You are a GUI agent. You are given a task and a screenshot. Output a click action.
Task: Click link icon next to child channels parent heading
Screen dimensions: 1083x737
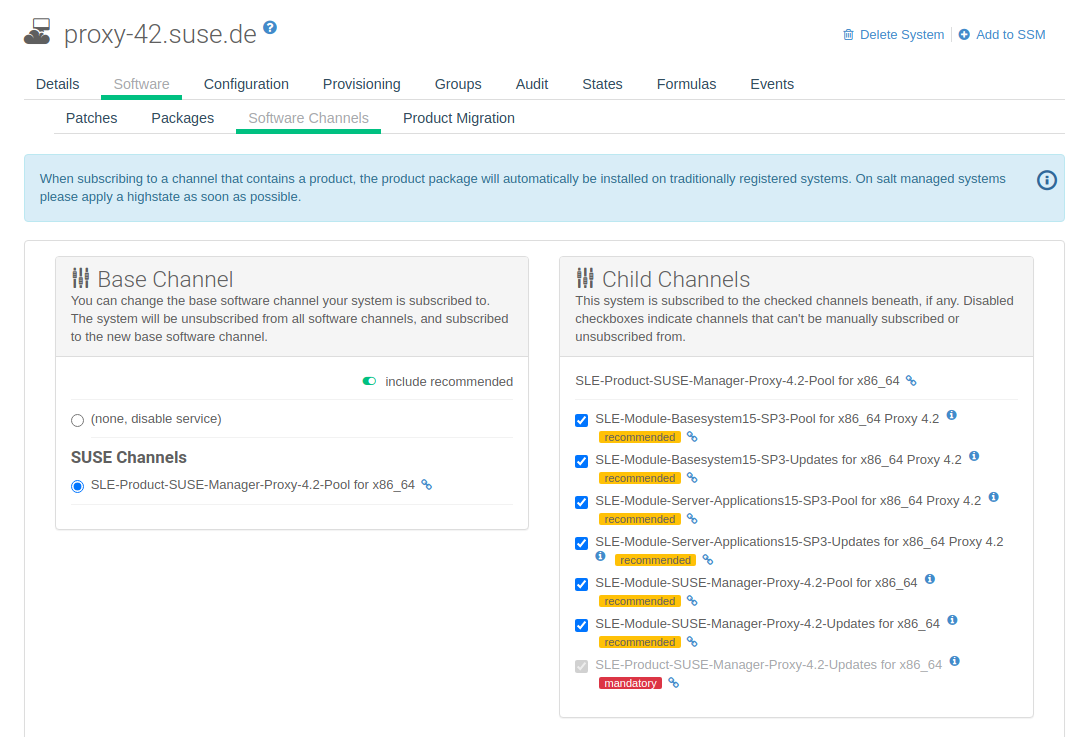[911, 381]
